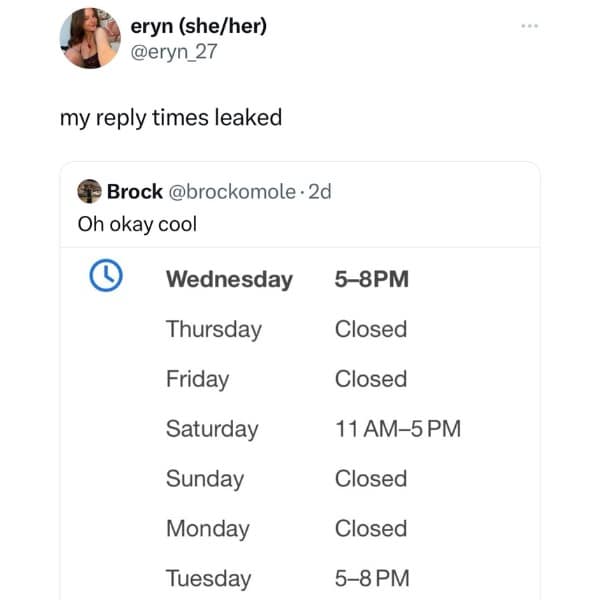This screenshot has width=600, height=600.
Task: Click the @eryn_27 handle
Action: coord(174,51)
